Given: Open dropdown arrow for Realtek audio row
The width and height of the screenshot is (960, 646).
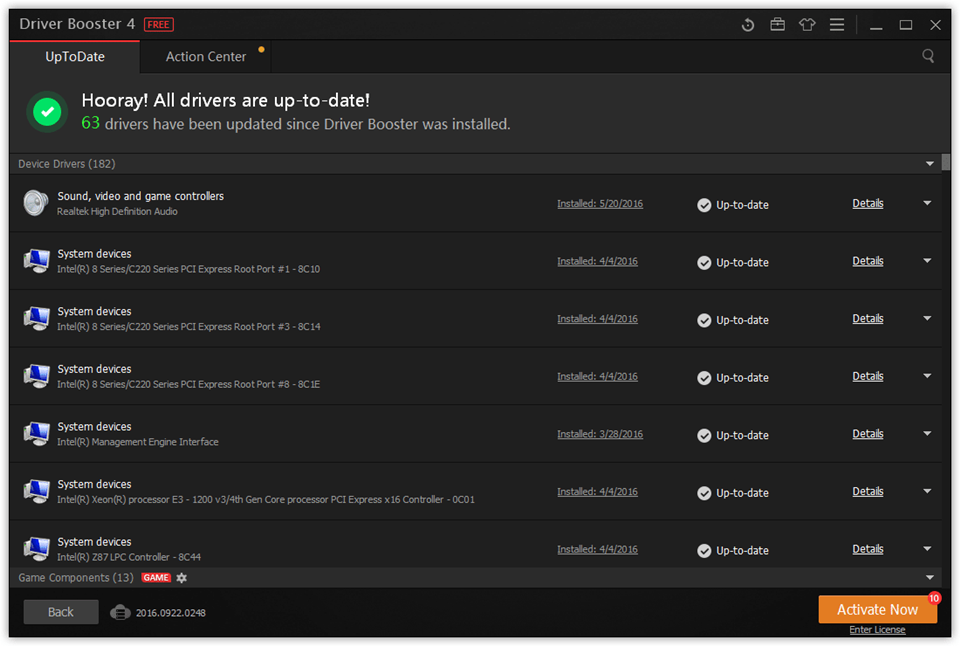Looking at the screenshot, I should coord(927,203).
